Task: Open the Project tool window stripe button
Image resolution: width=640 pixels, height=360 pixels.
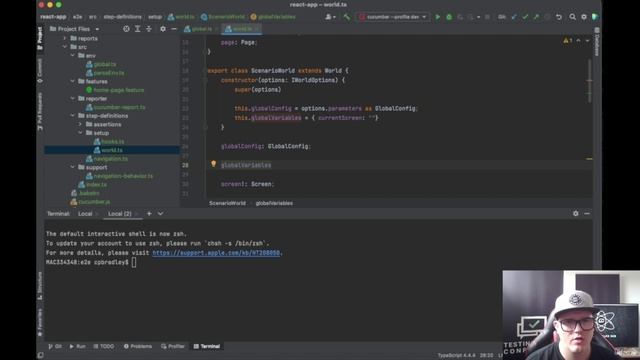Action: (x=40, y=38)
